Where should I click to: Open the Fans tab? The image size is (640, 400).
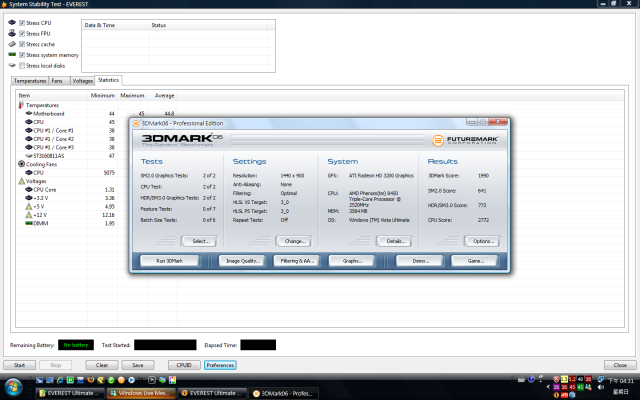(57, 81)
